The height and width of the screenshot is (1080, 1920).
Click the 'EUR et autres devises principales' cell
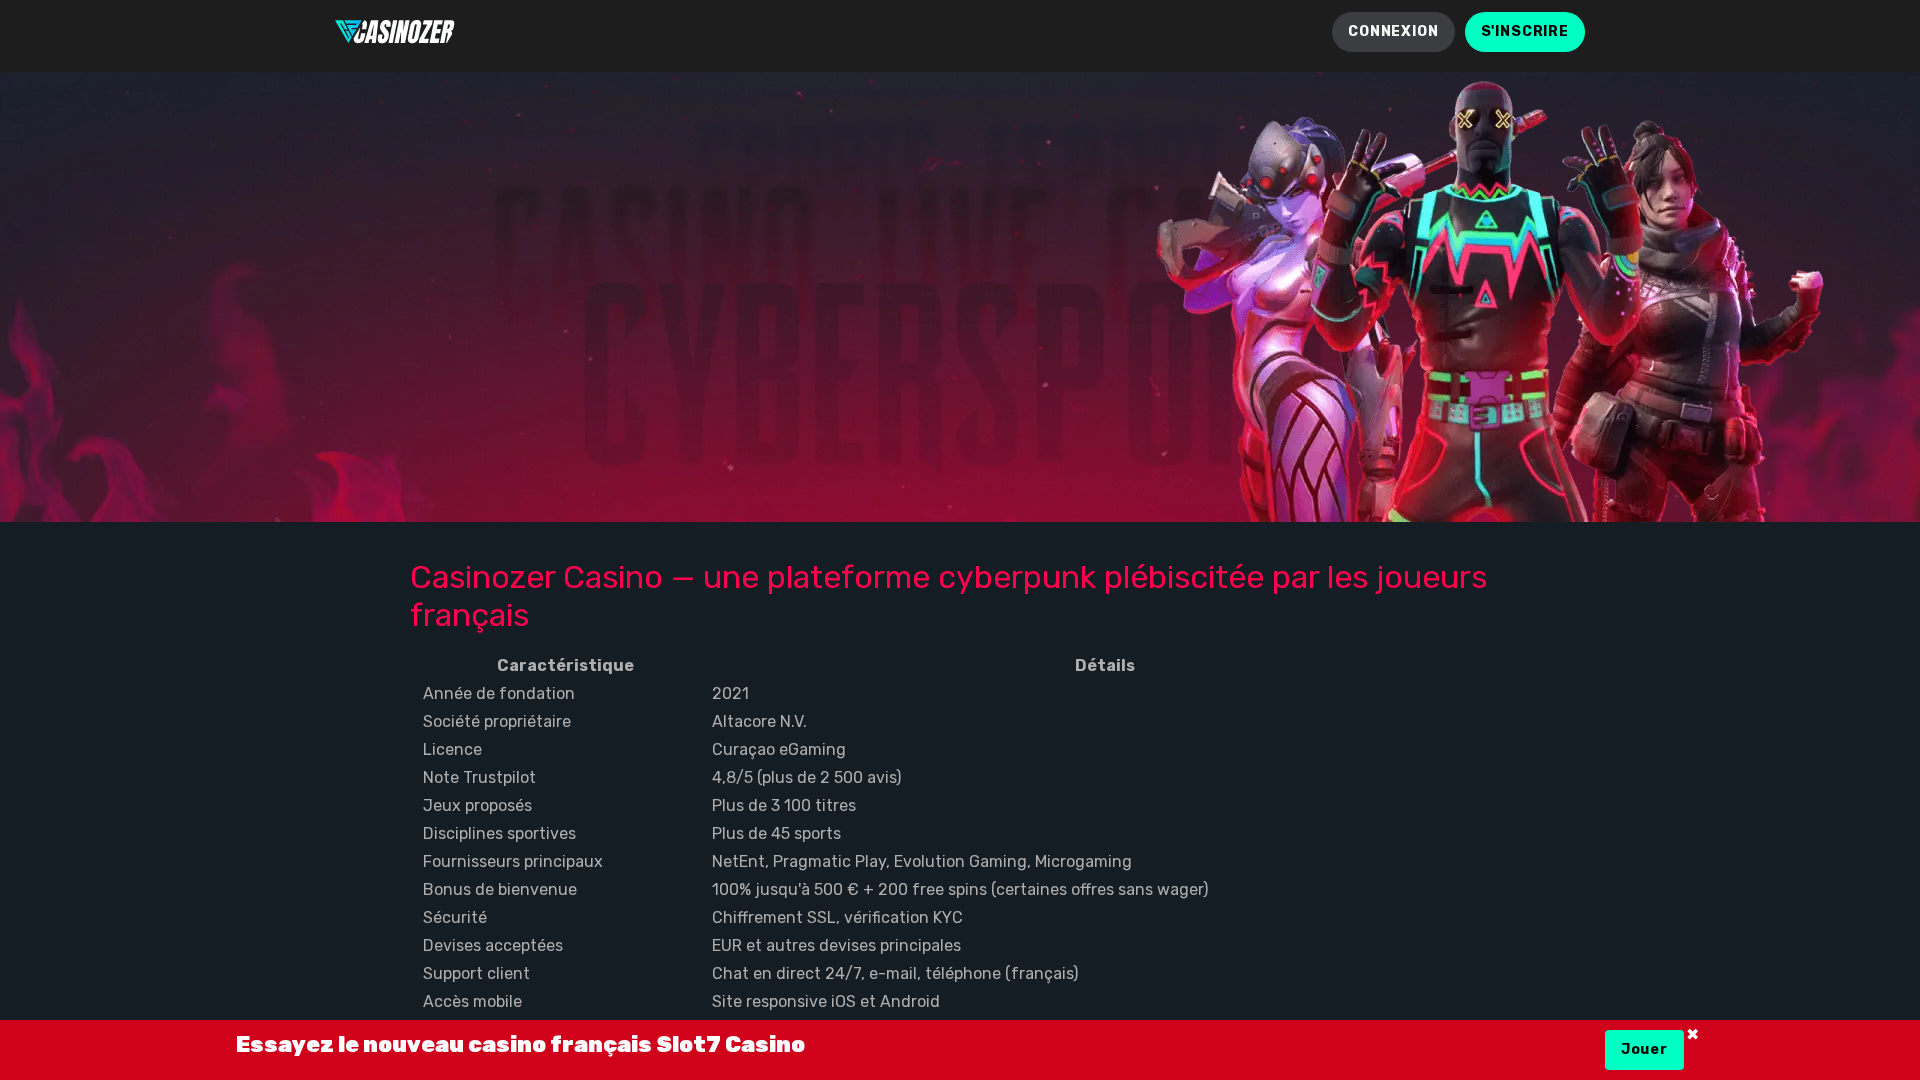836,946
